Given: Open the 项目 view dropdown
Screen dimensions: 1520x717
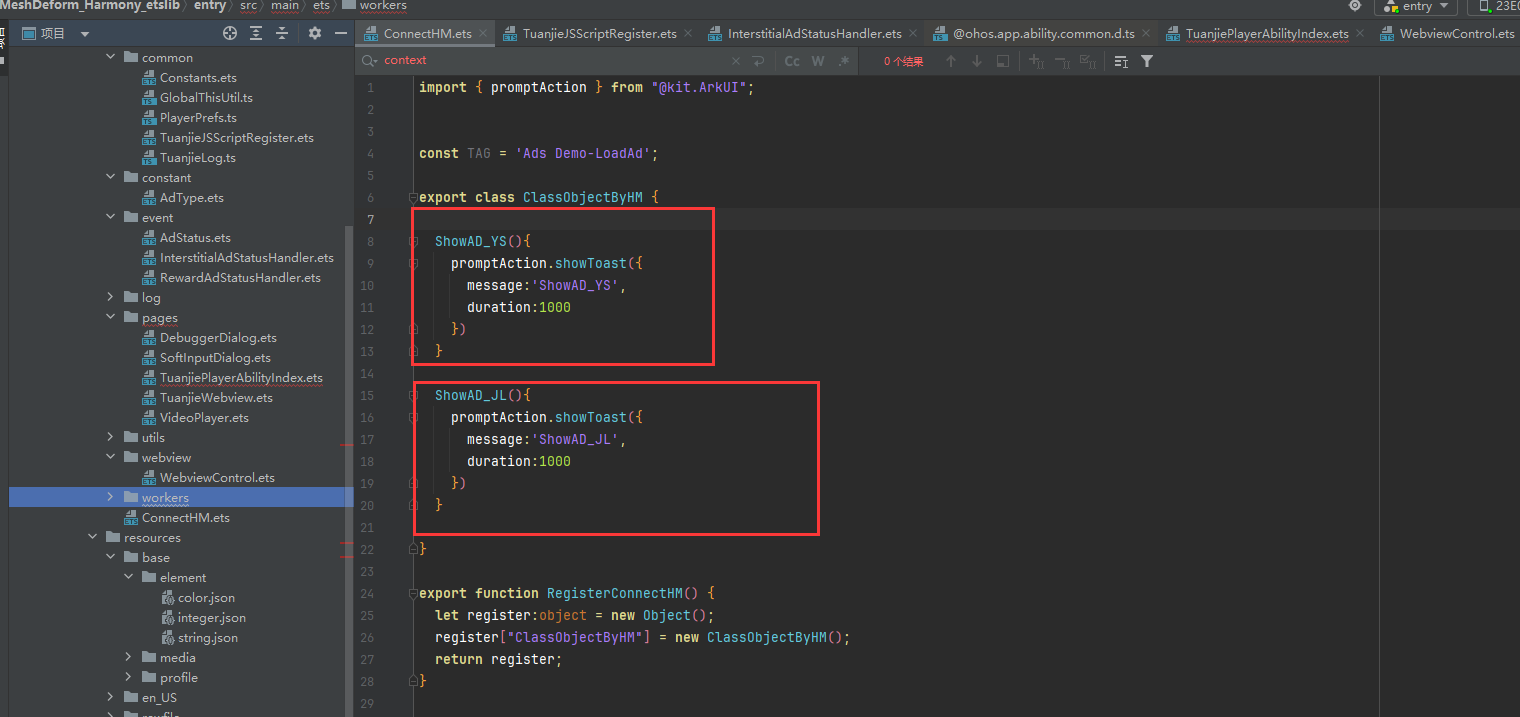Looking at the screenshot, I should point(84,34).
